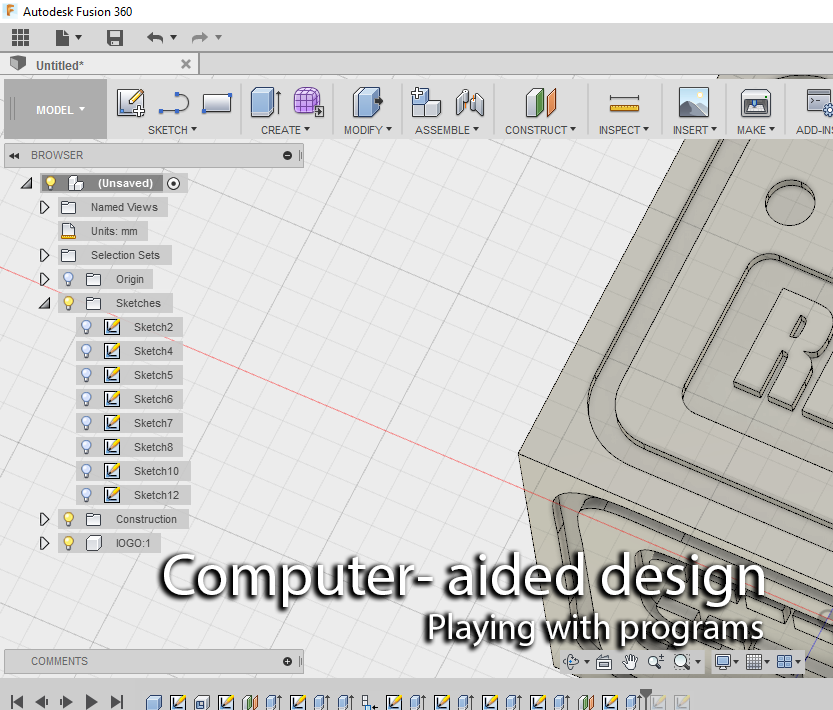Click the Zoom magnifier with plus-minus
Screen dimensions: 833x710
pyautogui.click(x=656, y=662)
